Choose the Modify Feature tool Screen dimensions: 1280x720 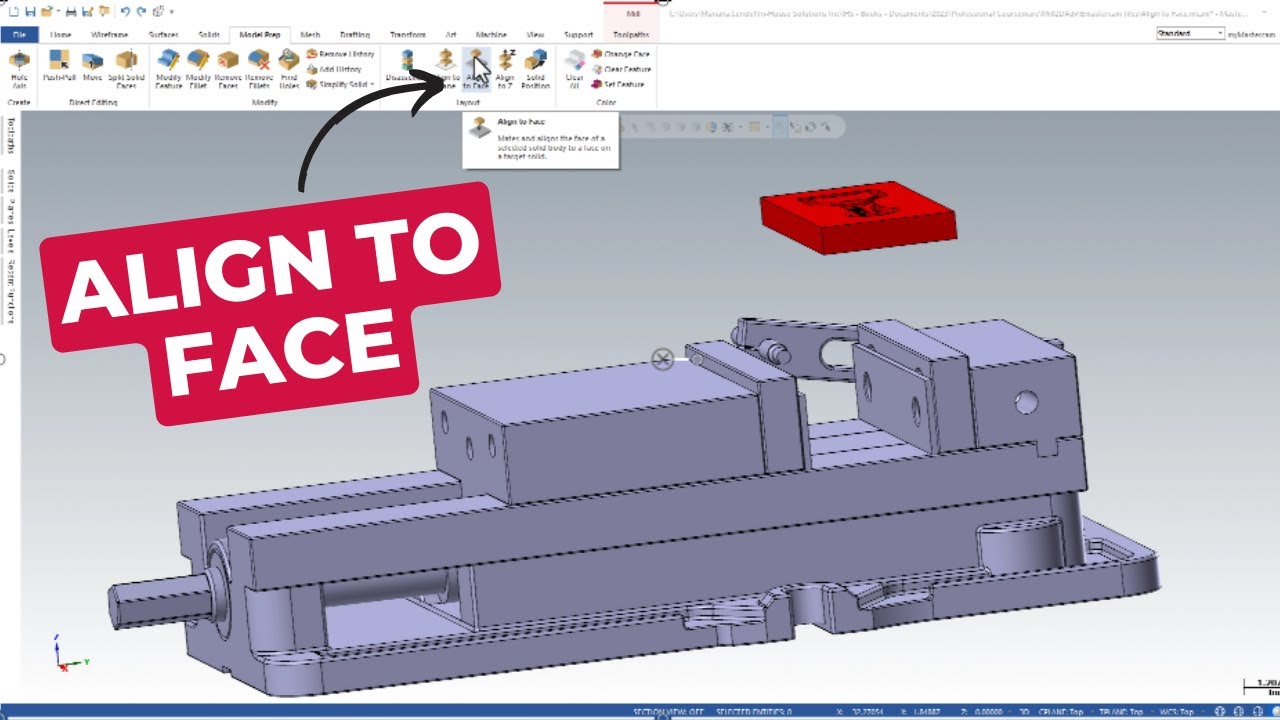(x=169, y=69)
